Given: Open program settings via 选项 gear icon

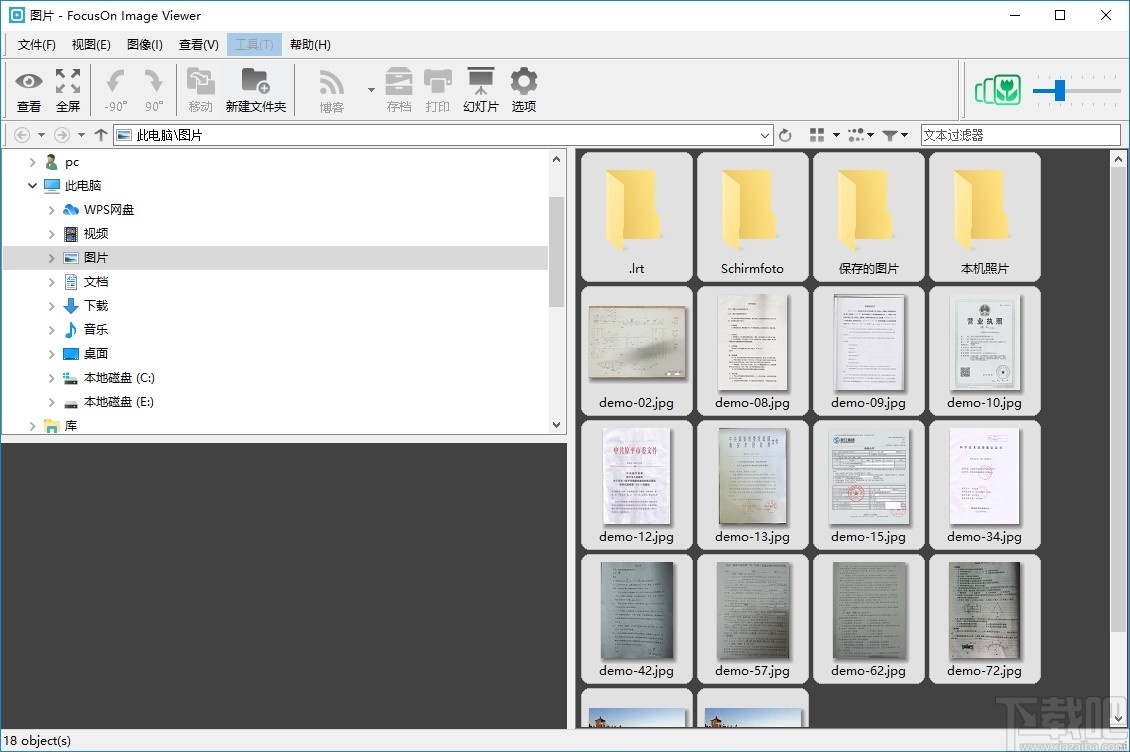Looking at the screenshot, I should click(523, 88).
